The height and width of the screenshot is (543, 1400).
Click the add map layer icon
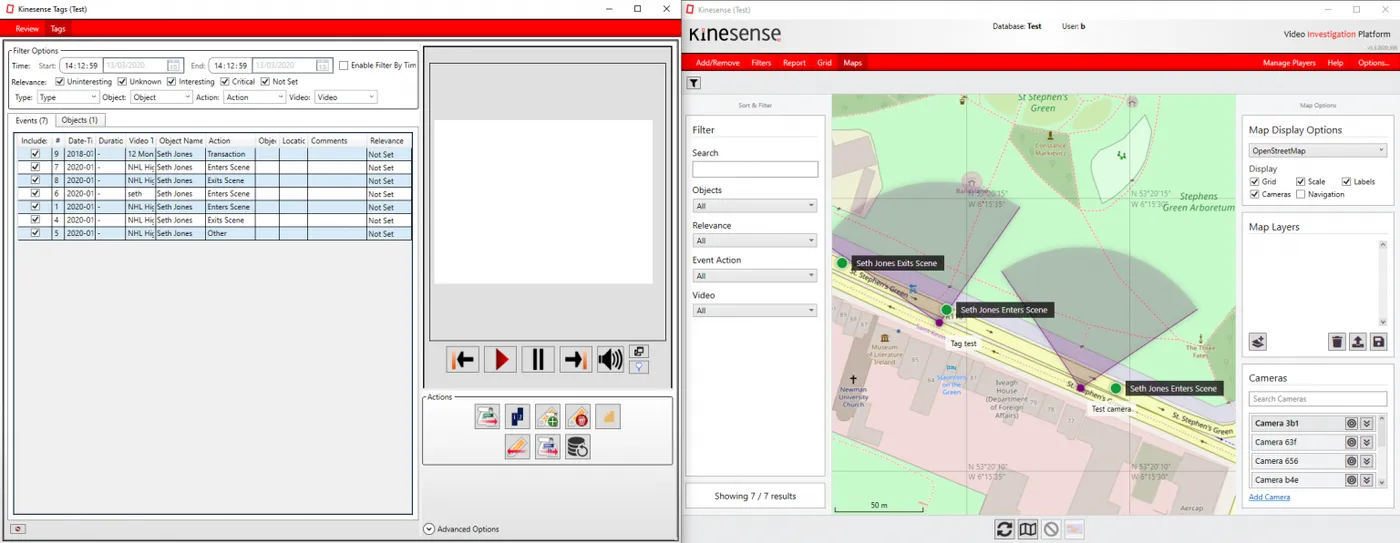(x=1258, y=342)
